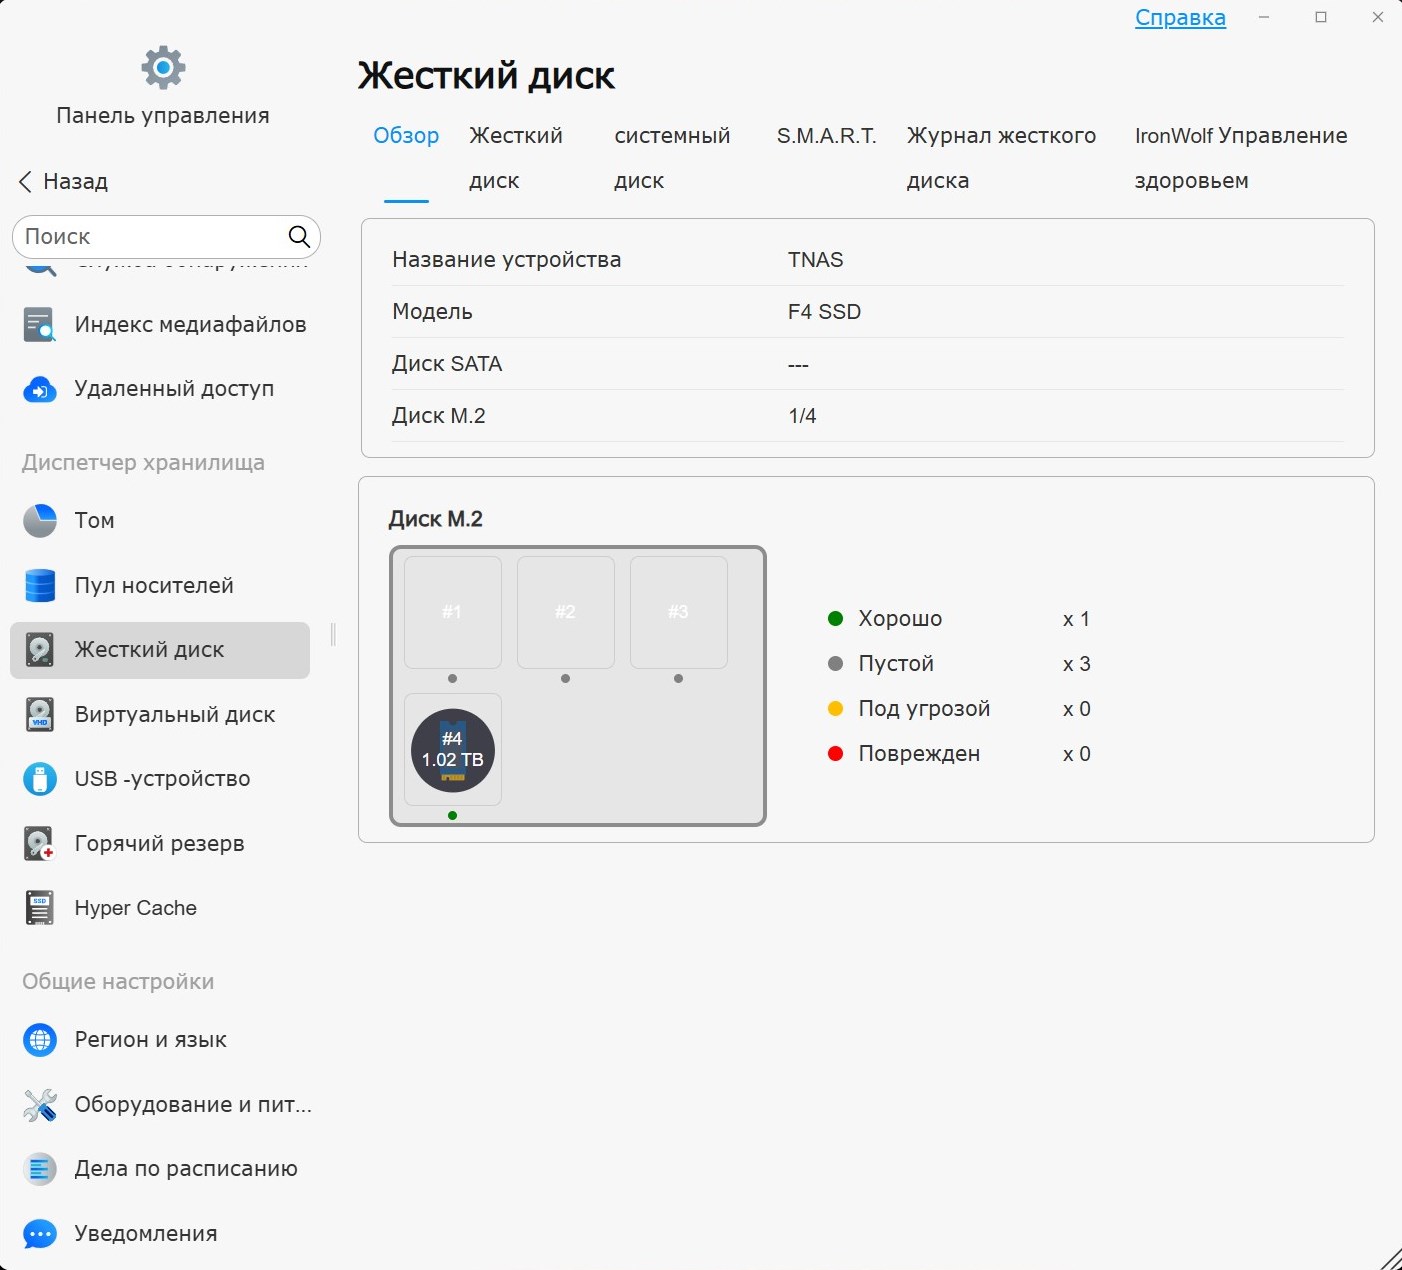Select M.2 disk #4 1.02 TB
The image size is (1402, 1270).
click(x=453, y=750)
